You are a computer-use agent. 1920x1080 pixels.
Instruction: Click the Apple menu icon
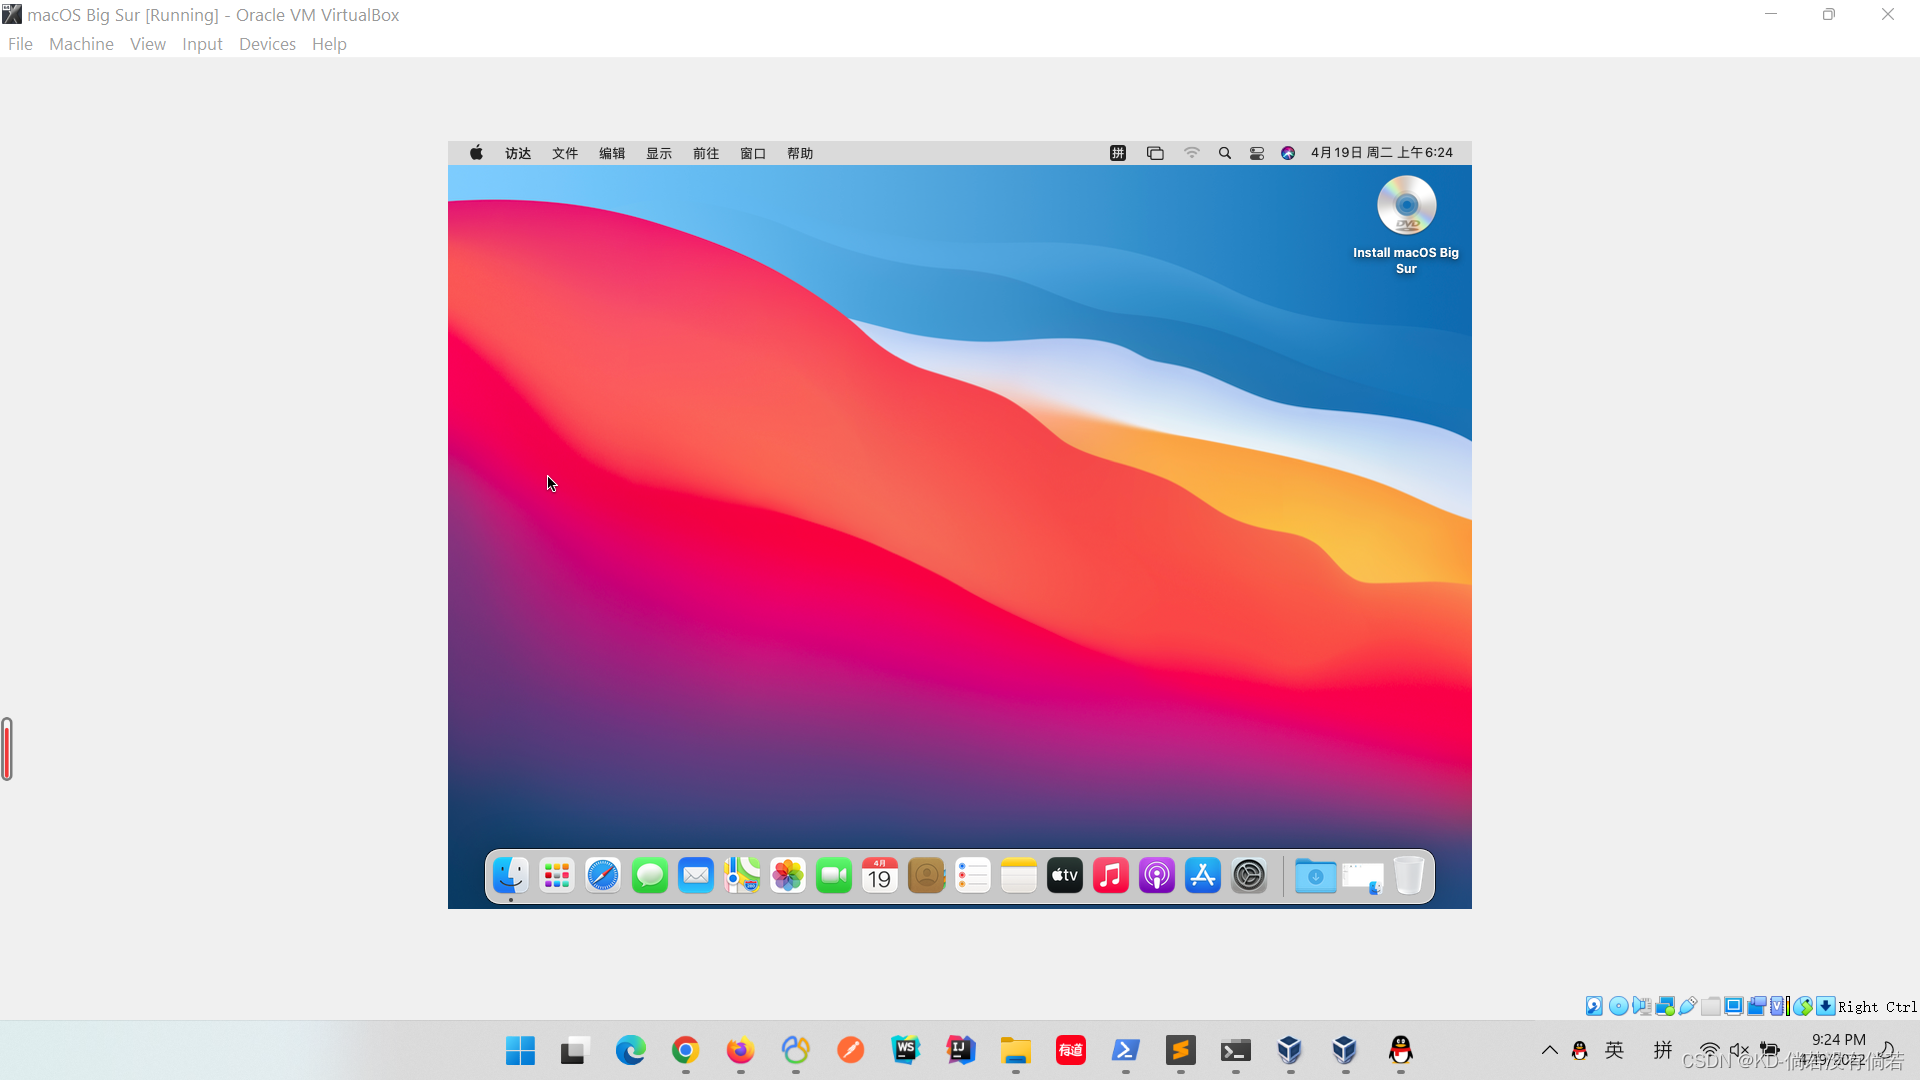tap(475, 153)
